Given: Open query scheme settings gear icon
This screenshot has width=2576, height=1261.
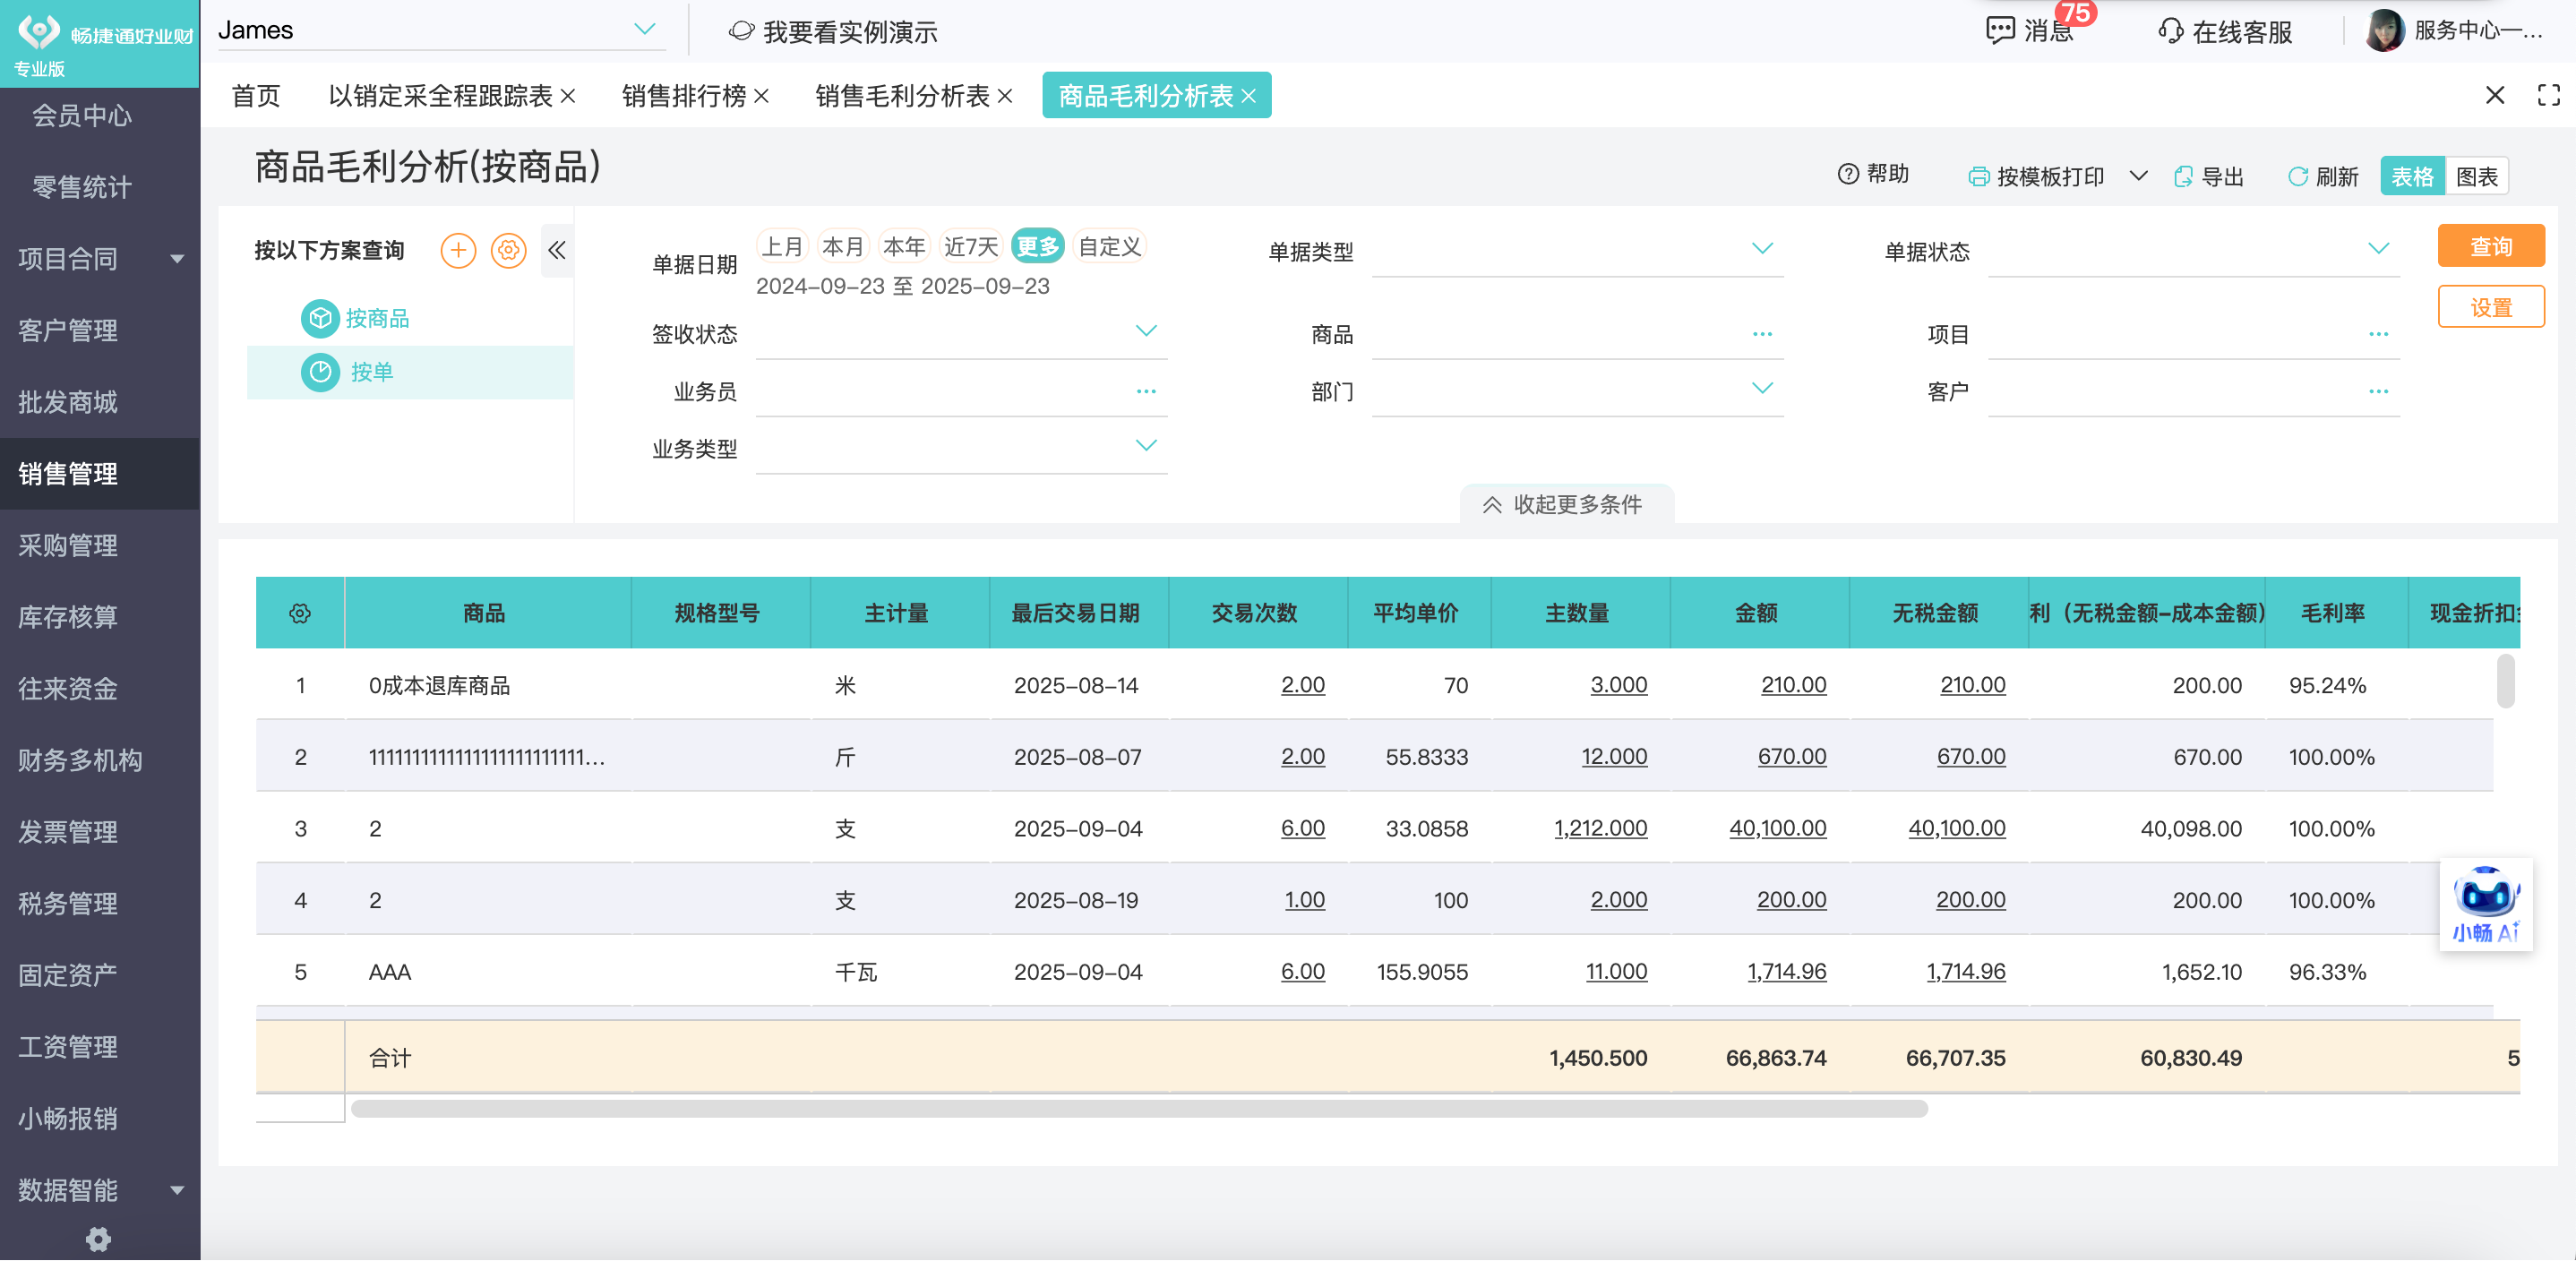Looking at the screenshot, I should pyautogui.click(x=508, y=250).
